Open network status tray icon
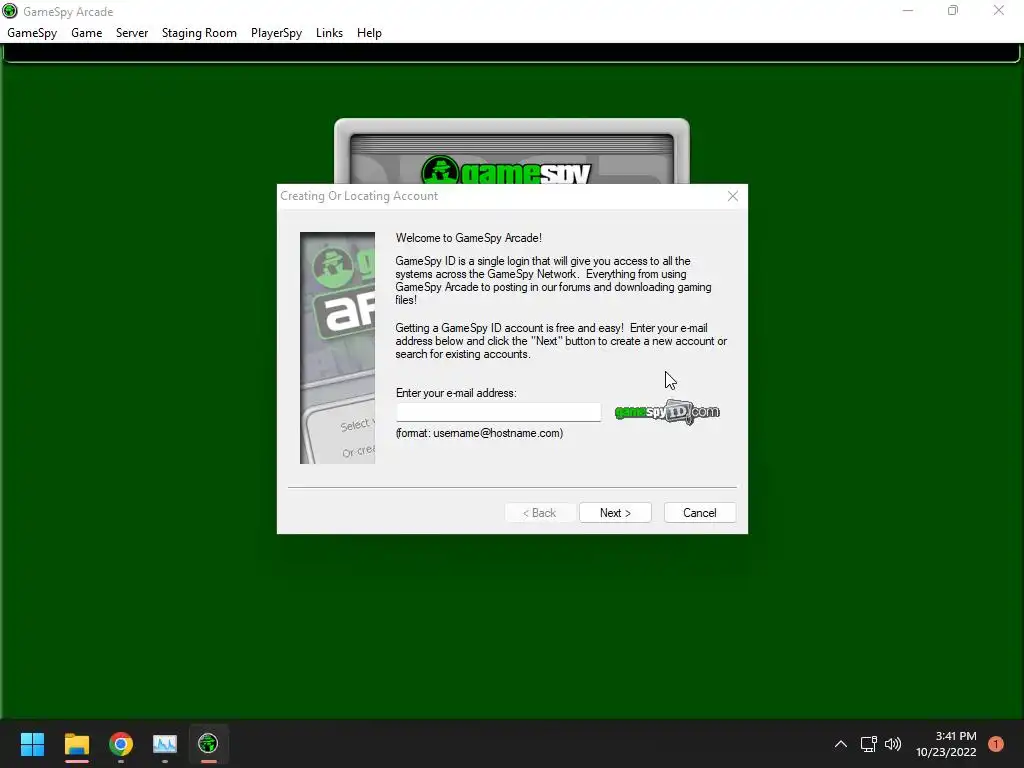 [869, 744]
